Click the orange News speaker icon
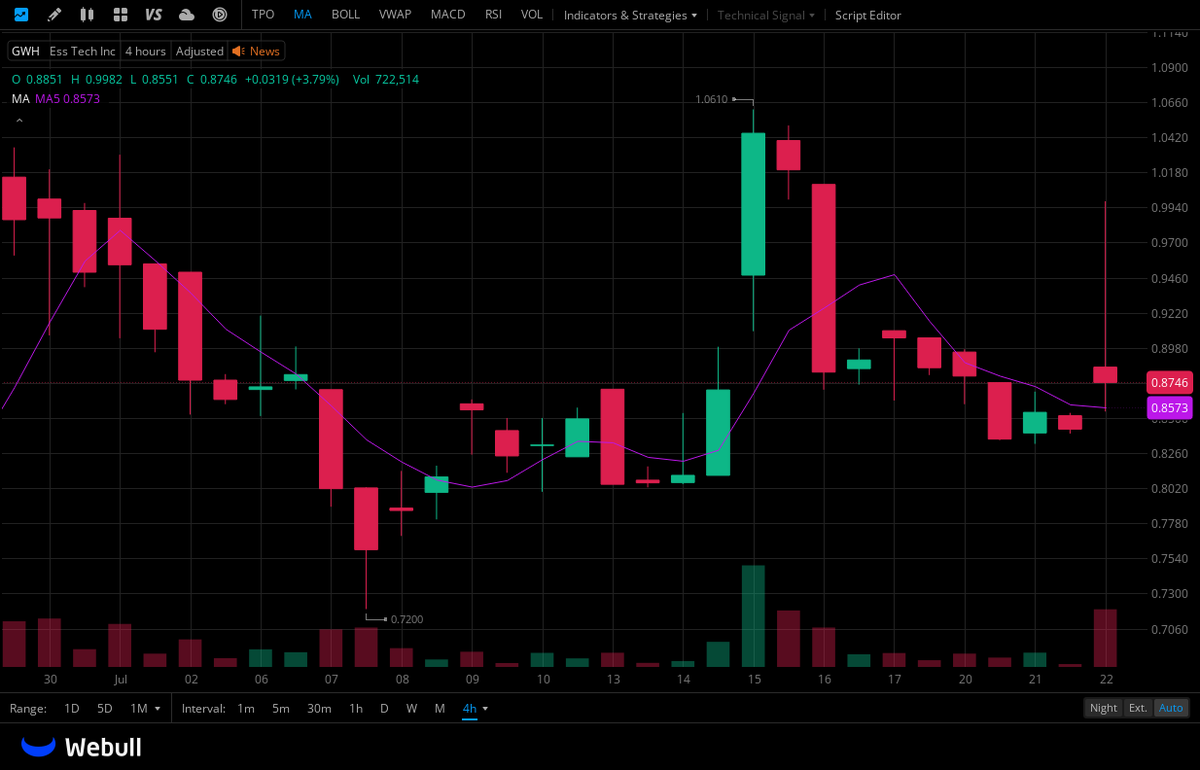The image size is (1200, 770). coord(238,51)
